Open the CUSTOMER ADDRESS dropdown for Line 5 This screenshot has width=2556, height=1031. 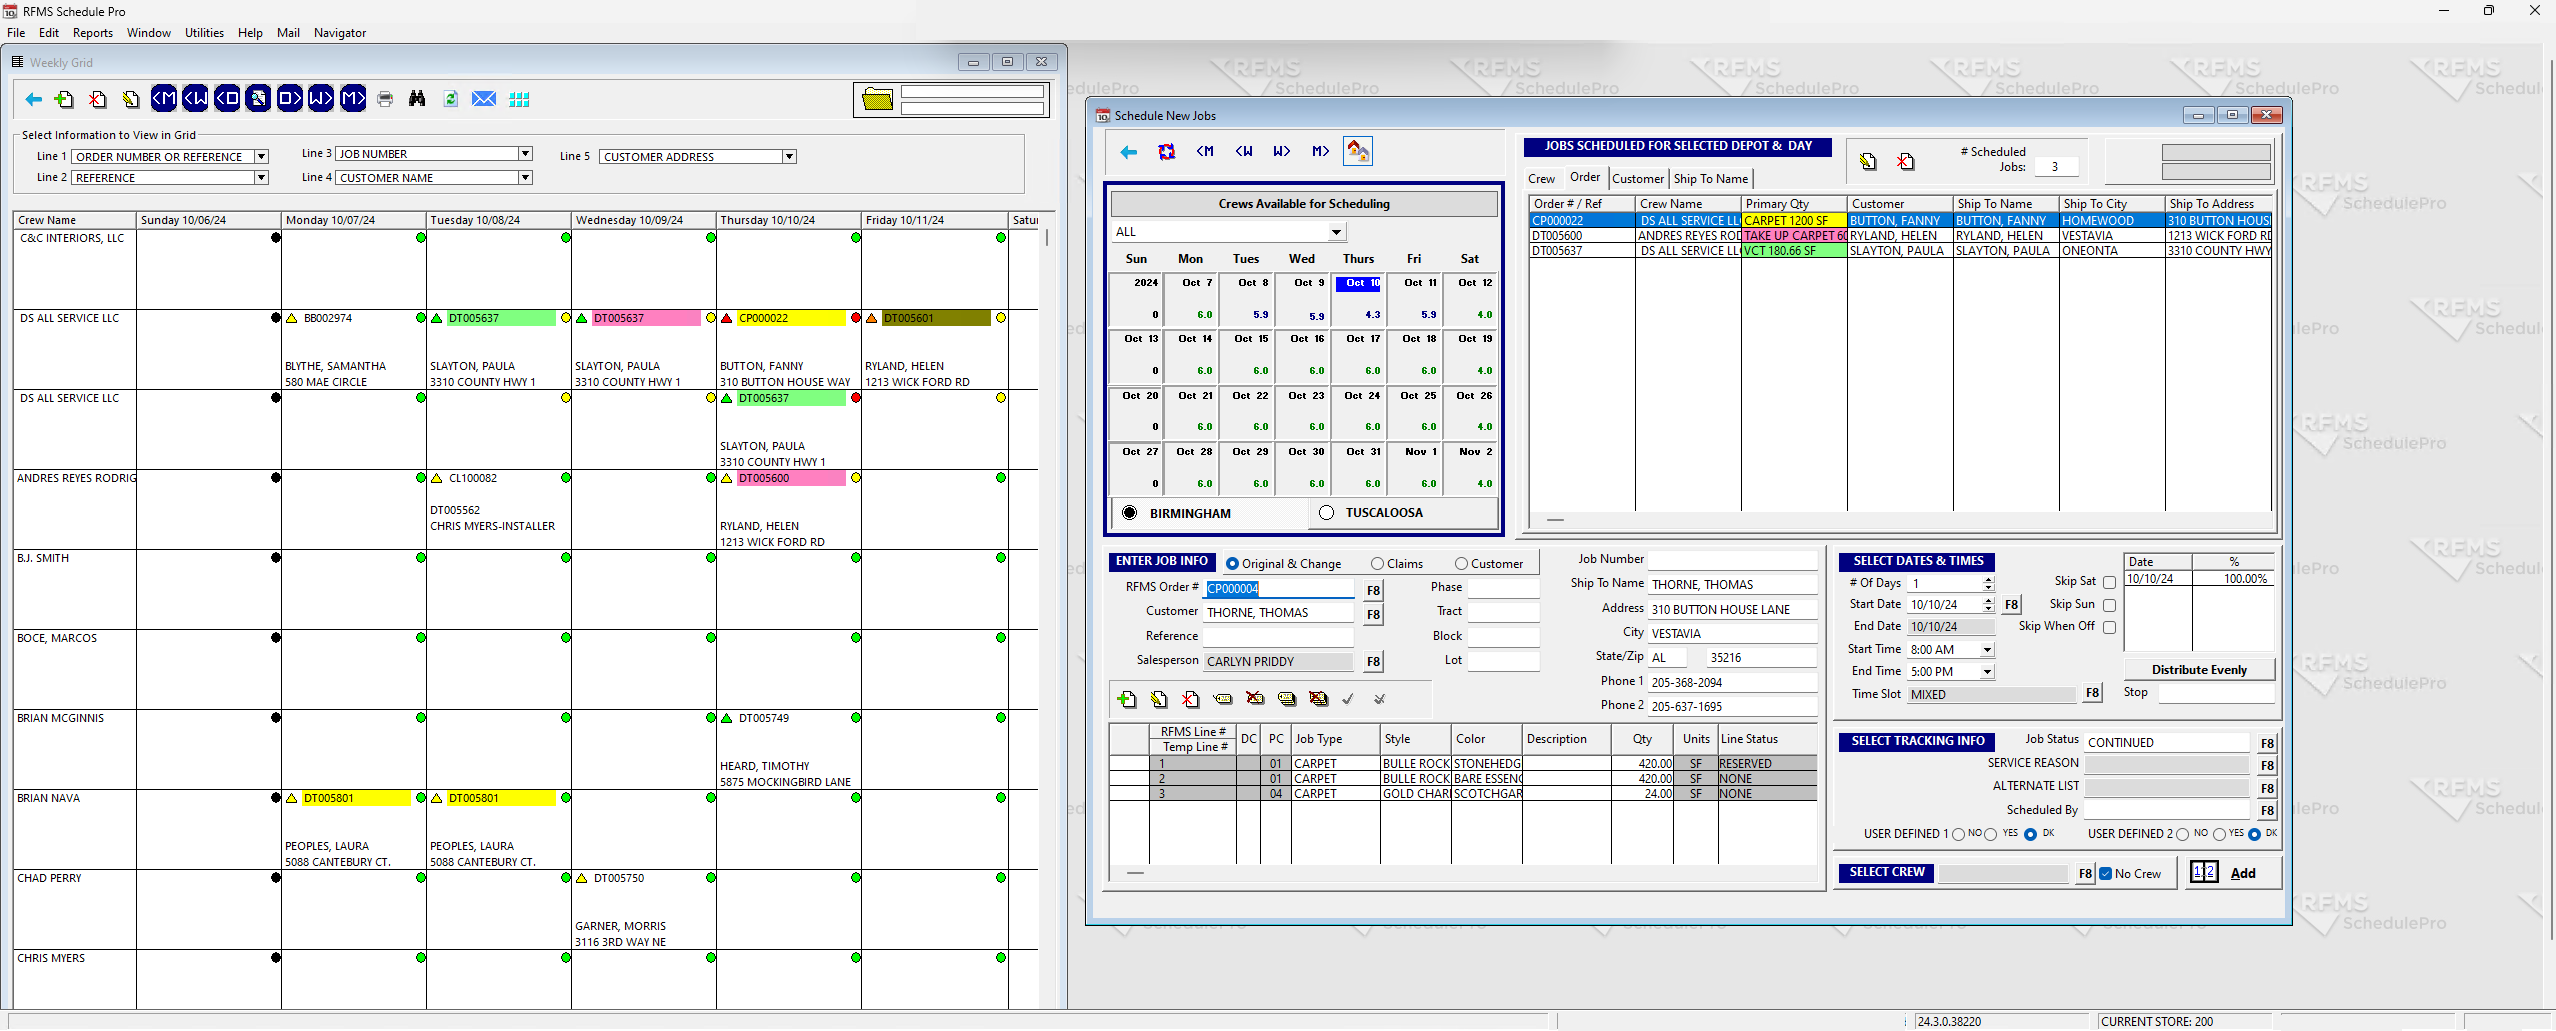(789, 156)
